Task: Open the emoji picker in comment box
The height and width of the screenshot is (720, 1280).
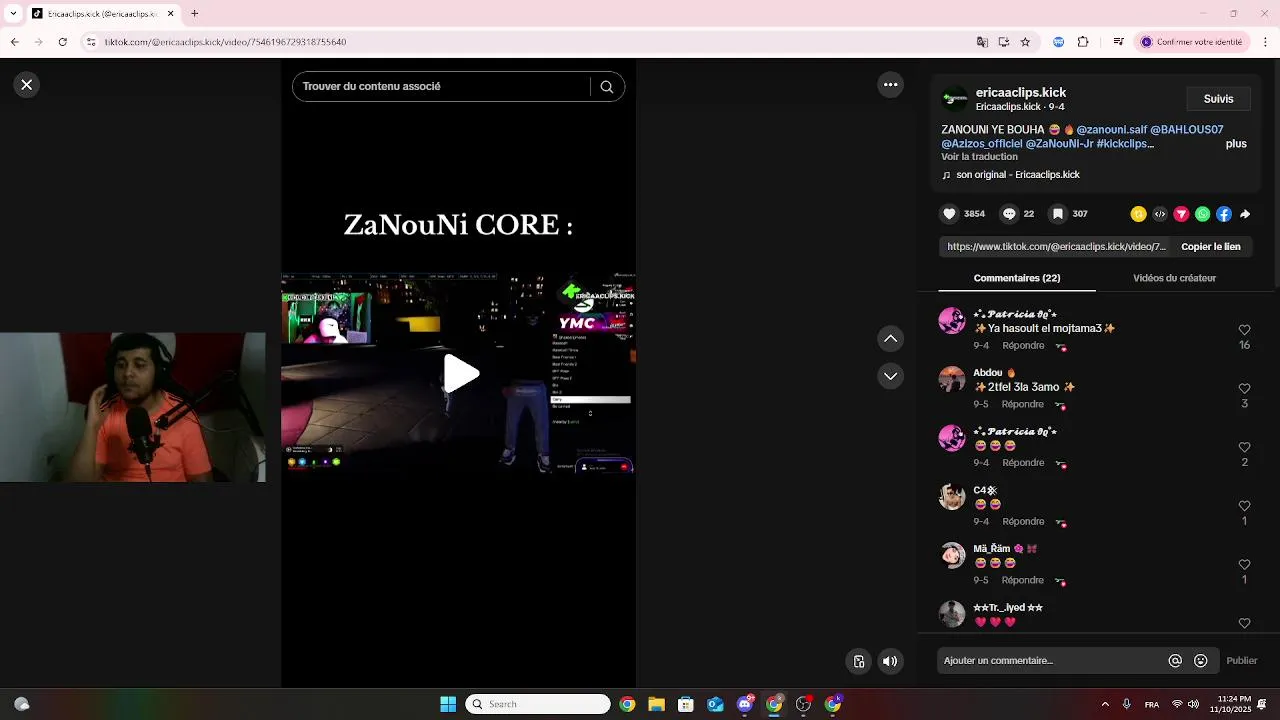Action: pos(1201,661)
